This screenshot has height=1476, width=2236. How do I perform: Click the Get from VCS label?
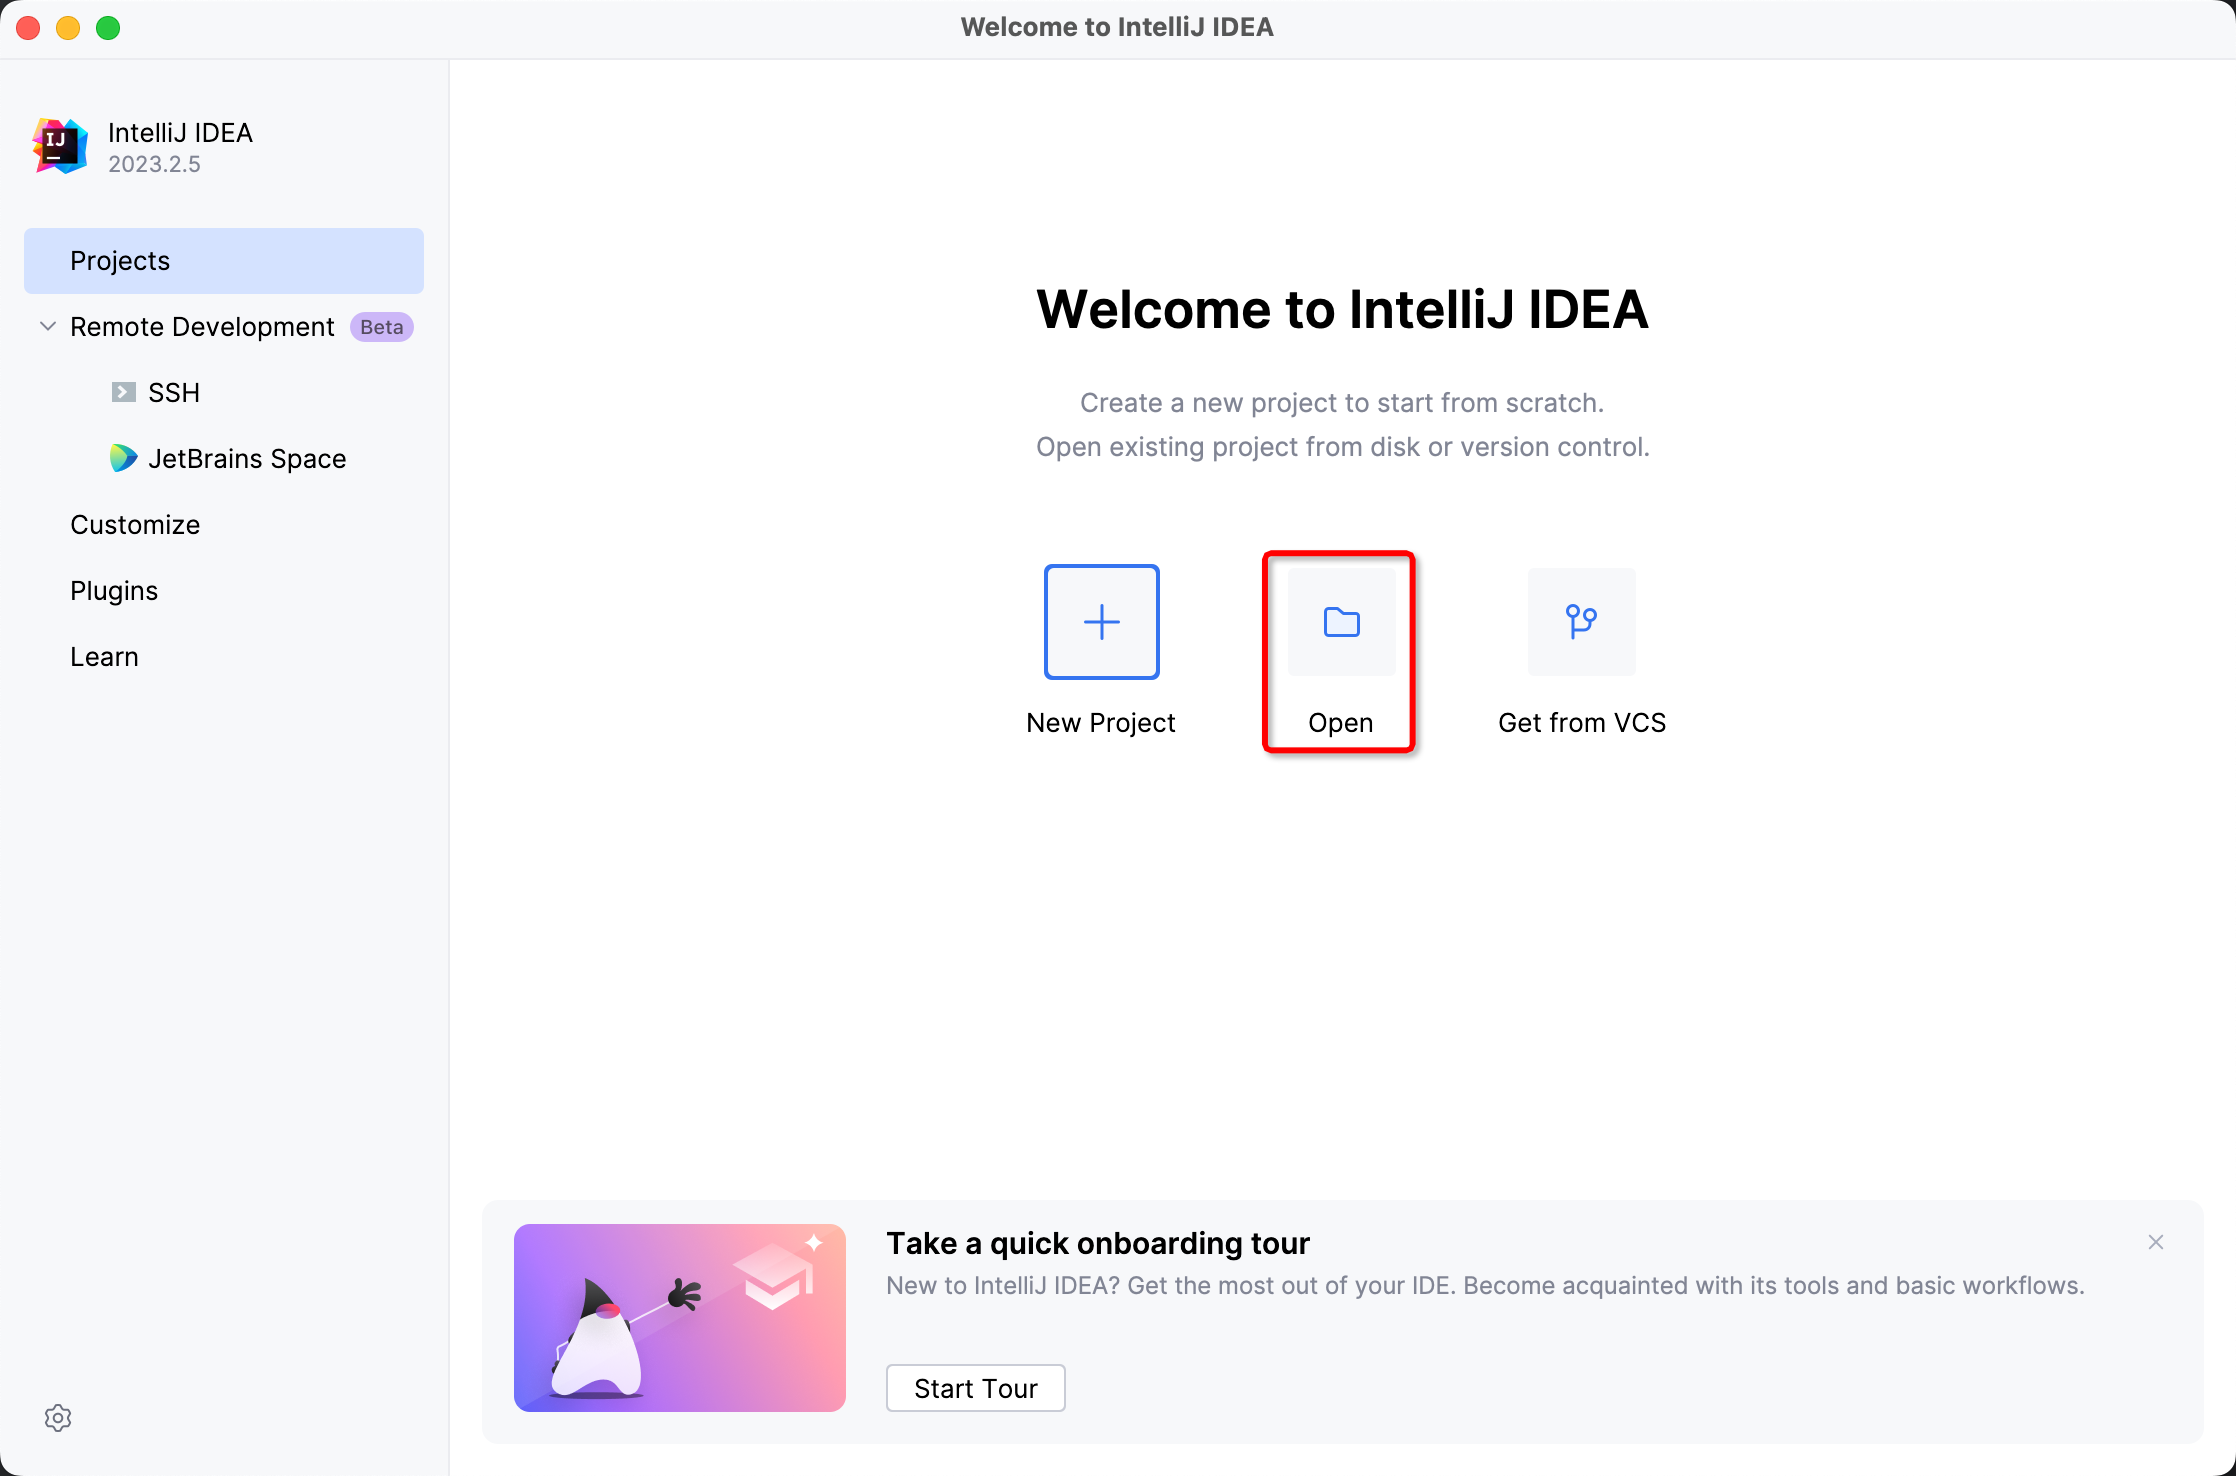pyautogui.click(x=1582, y=723)
